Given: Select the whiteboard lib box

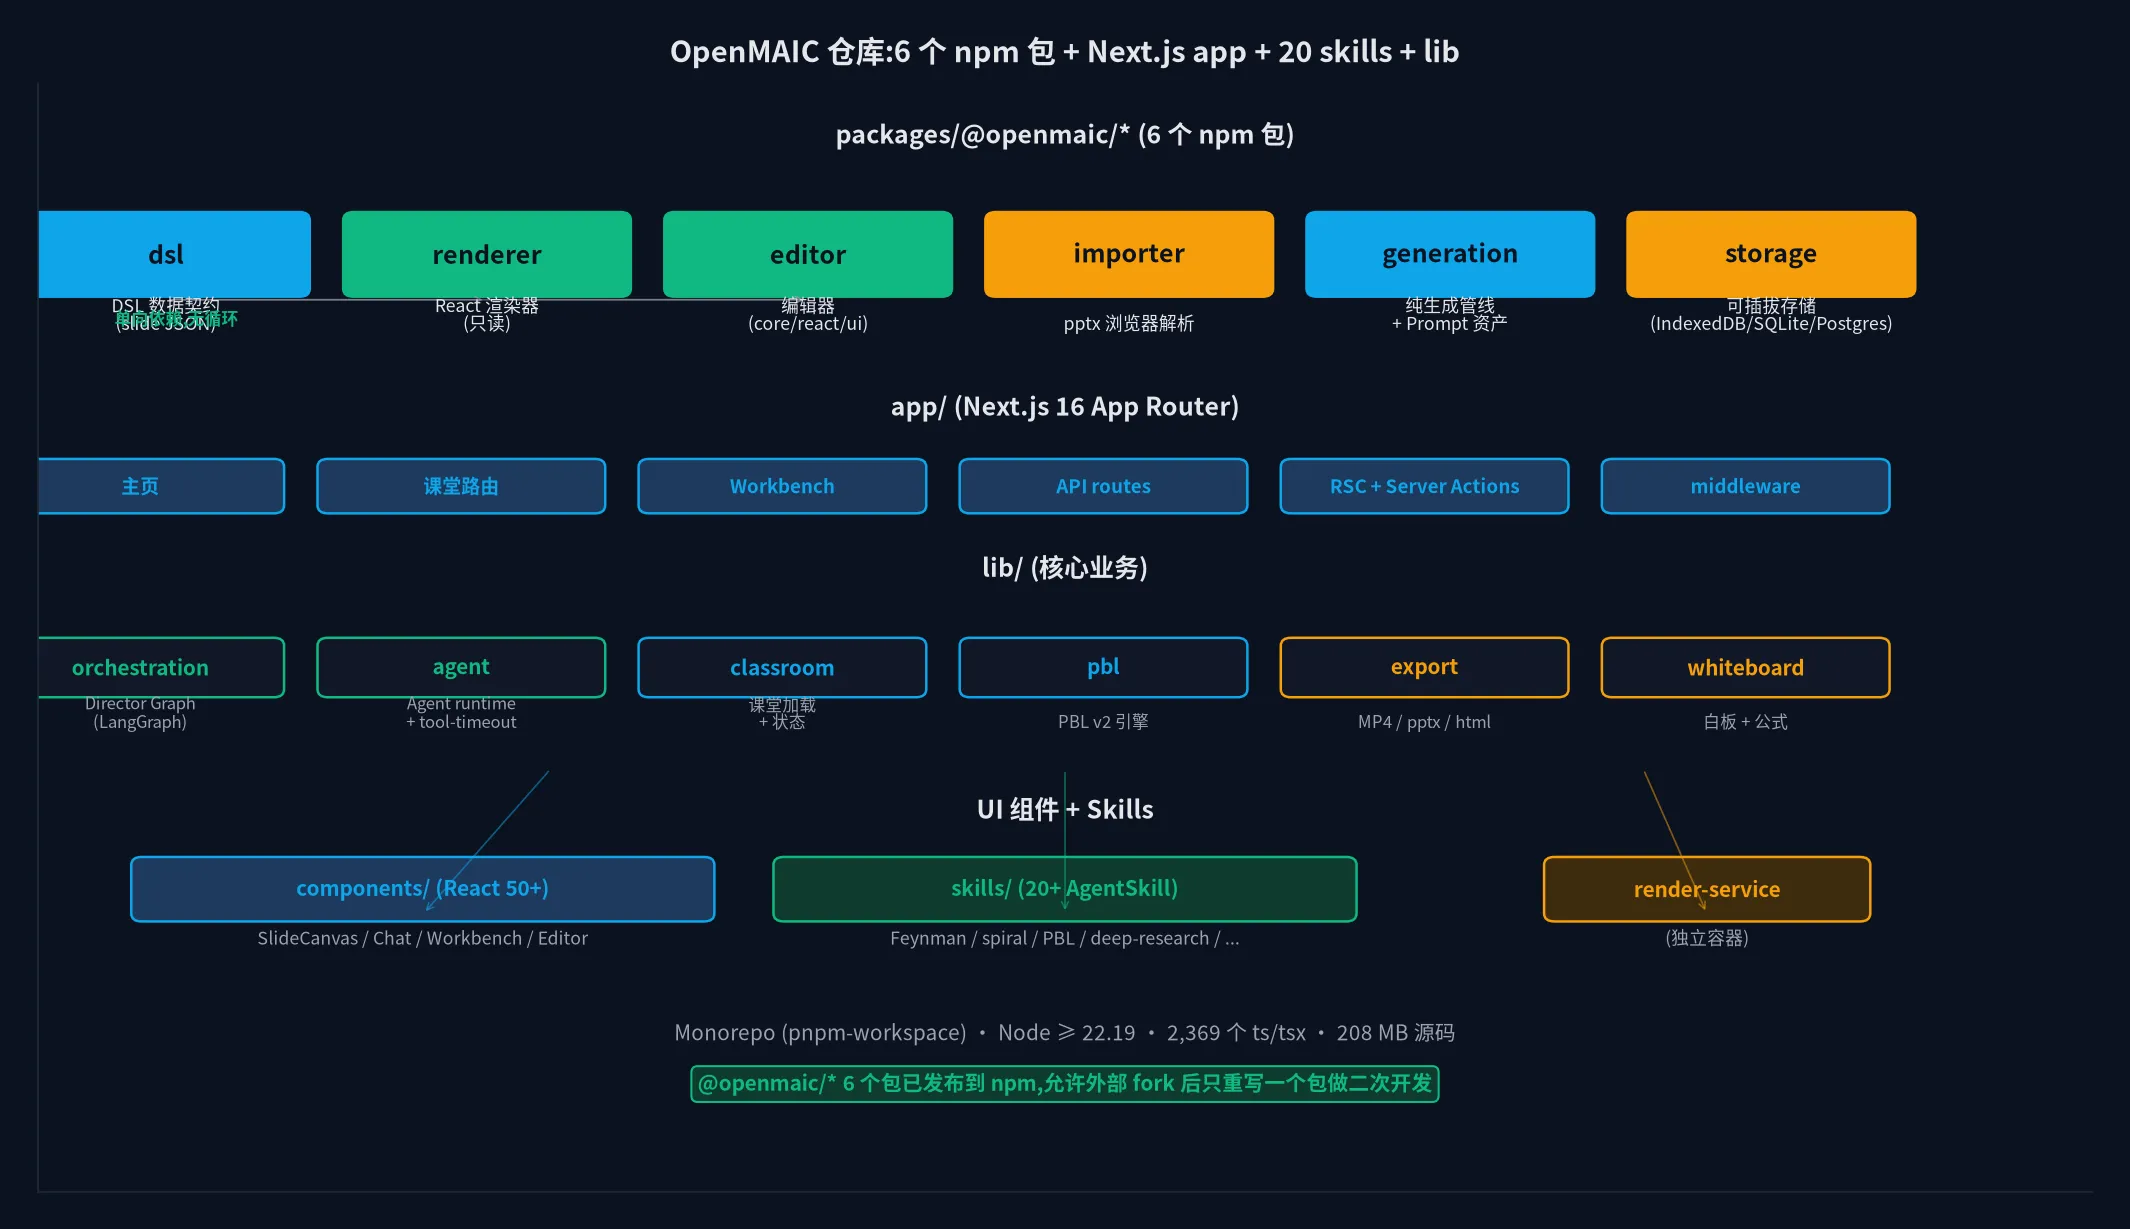Looking at the screenshot, I should coord(1745,667).
